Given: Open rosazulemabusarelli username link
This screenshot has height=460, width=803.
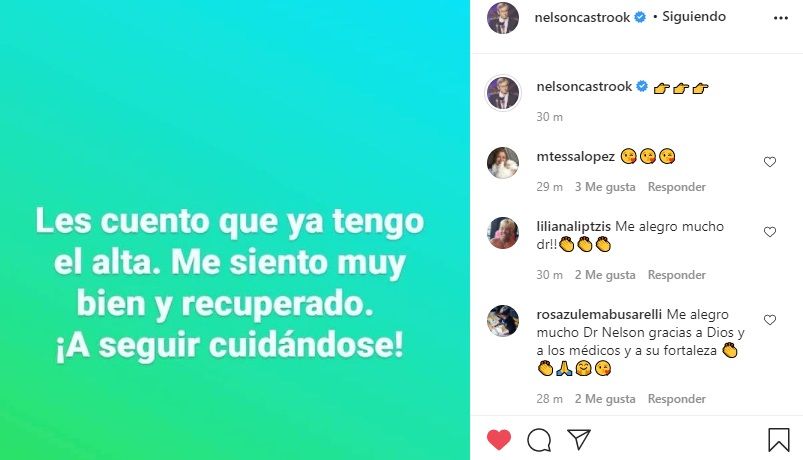Looking at the screenshot, I should [x=599, y=314].
